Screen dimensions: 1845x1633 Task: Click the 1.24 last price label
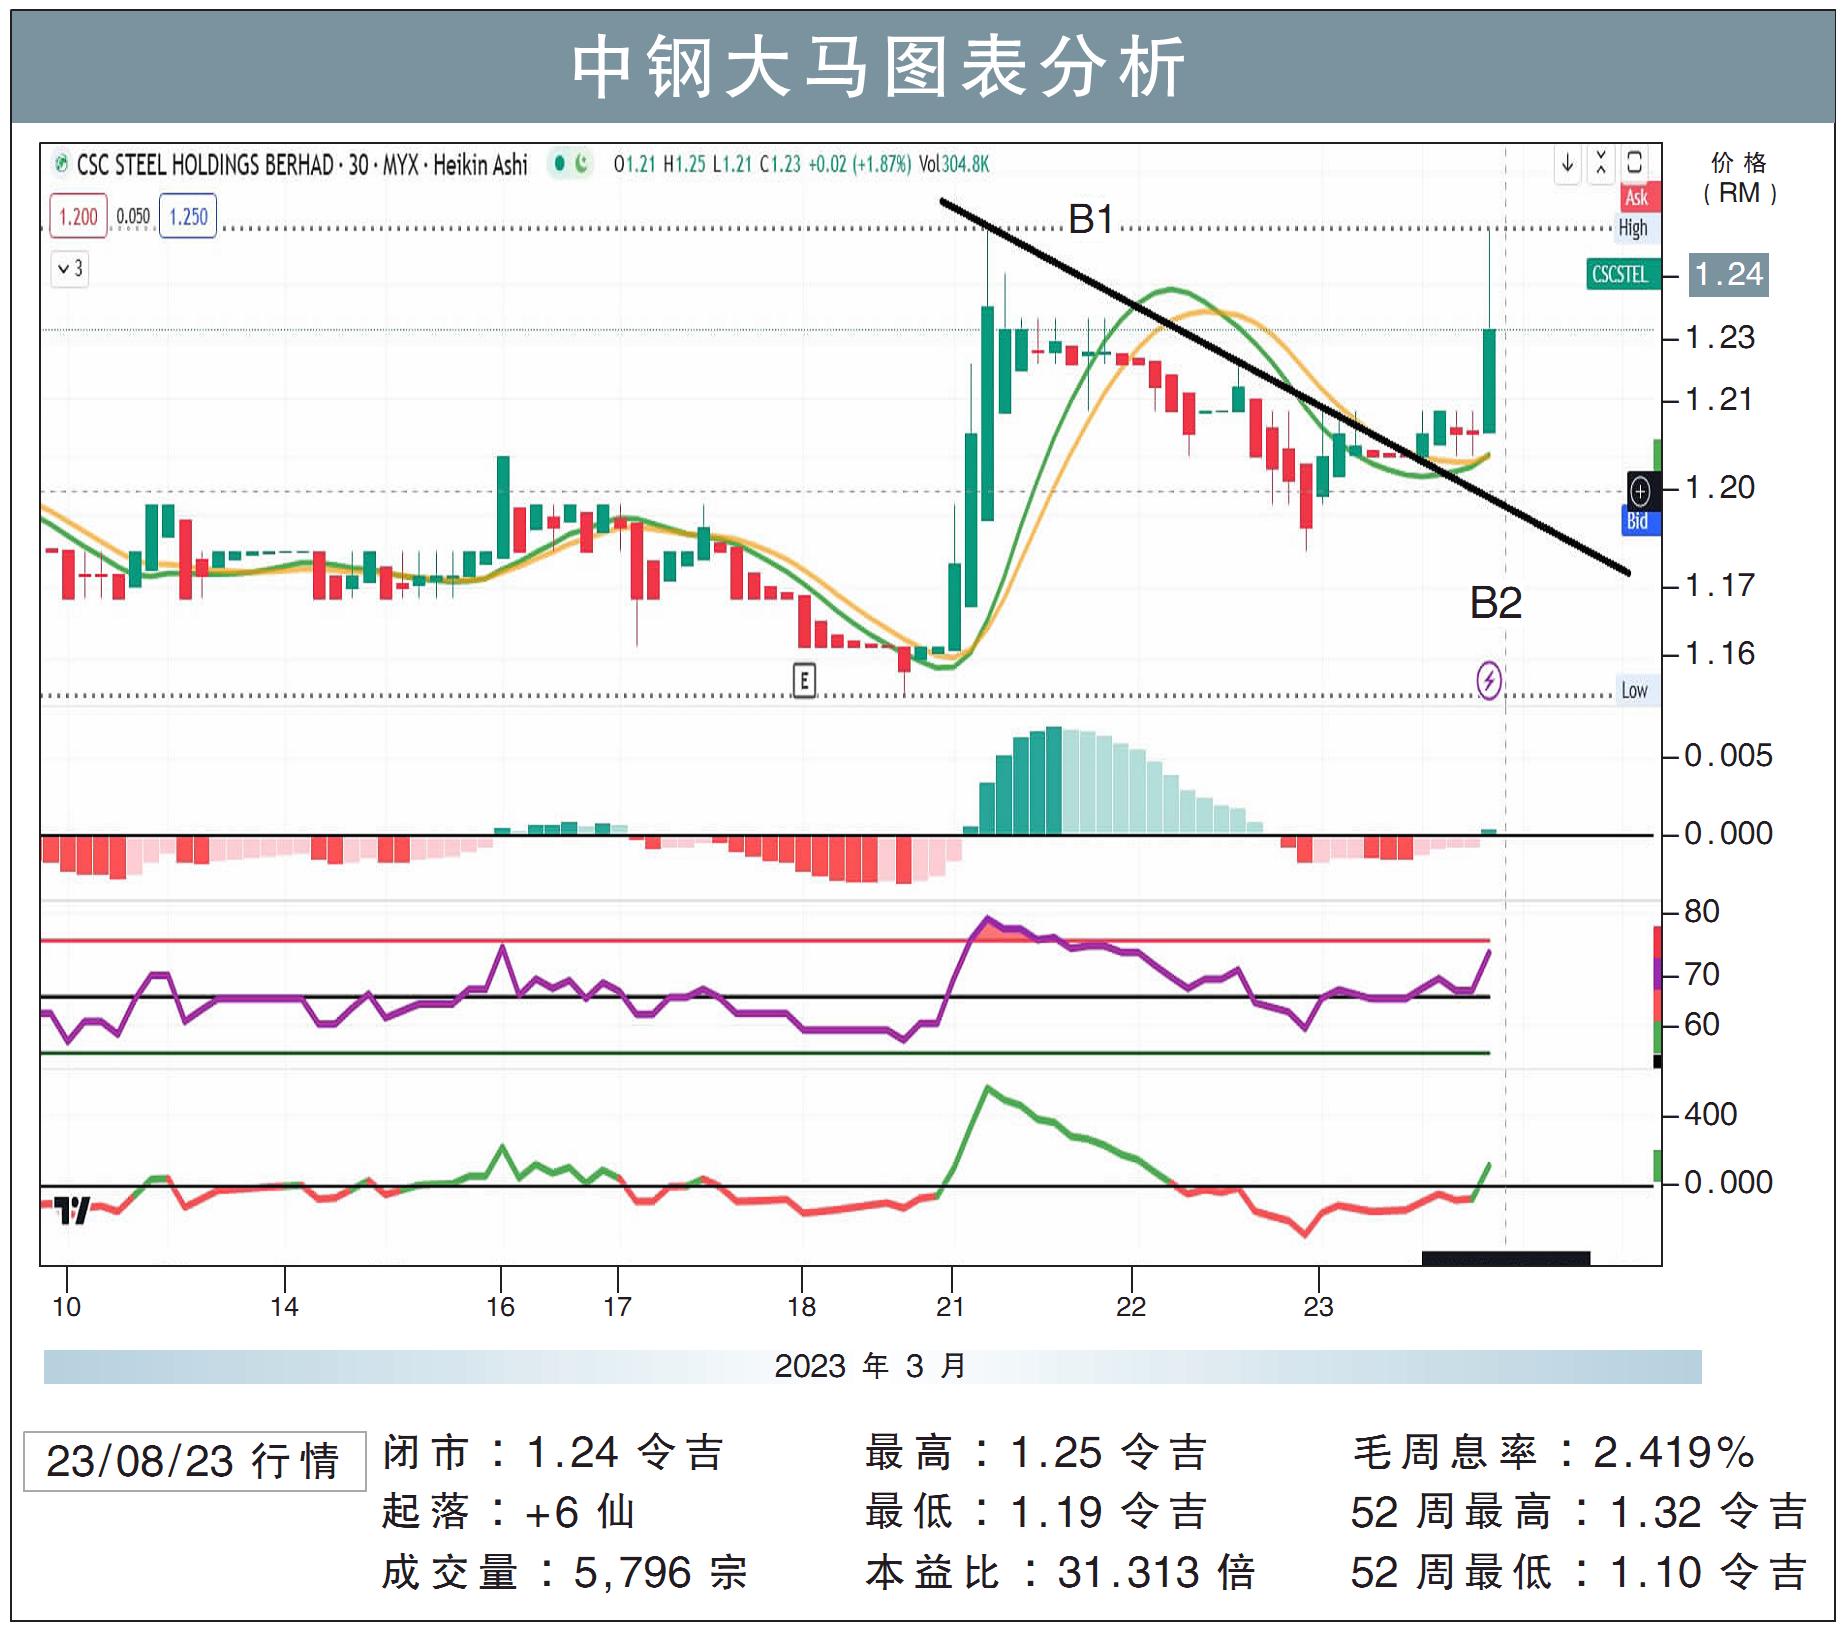(1729, 274)
